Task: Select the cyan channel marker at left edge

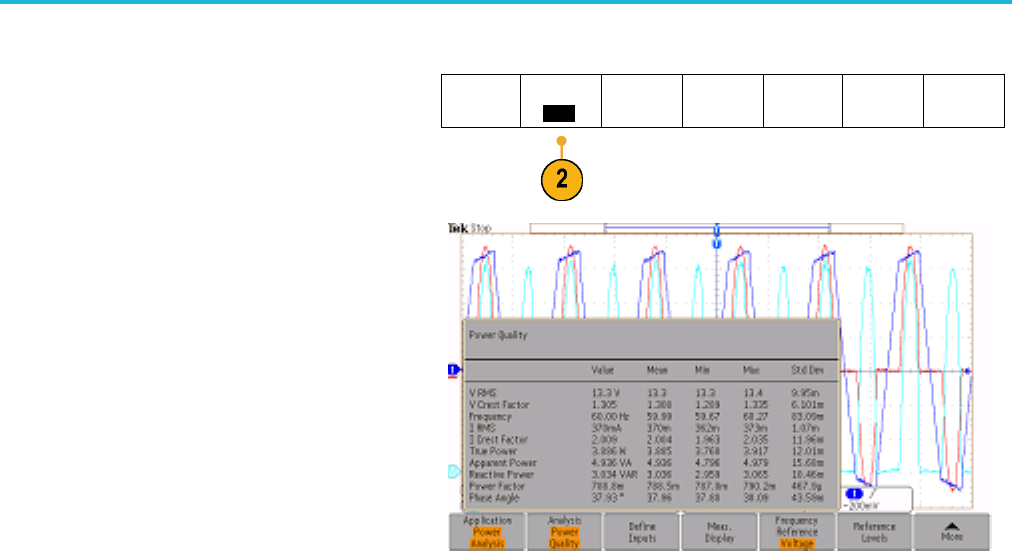Action: pos(452,470)
